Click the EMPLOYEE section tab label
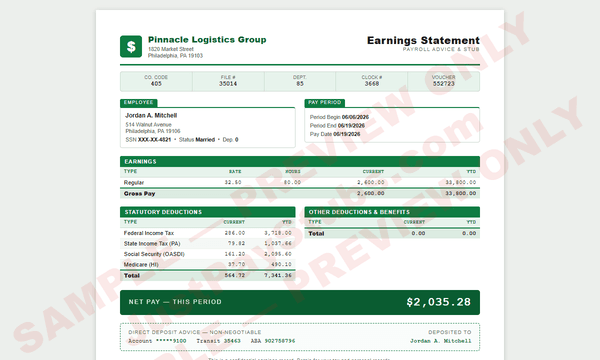This screenshot has width=600, height=360. point(139,103)
